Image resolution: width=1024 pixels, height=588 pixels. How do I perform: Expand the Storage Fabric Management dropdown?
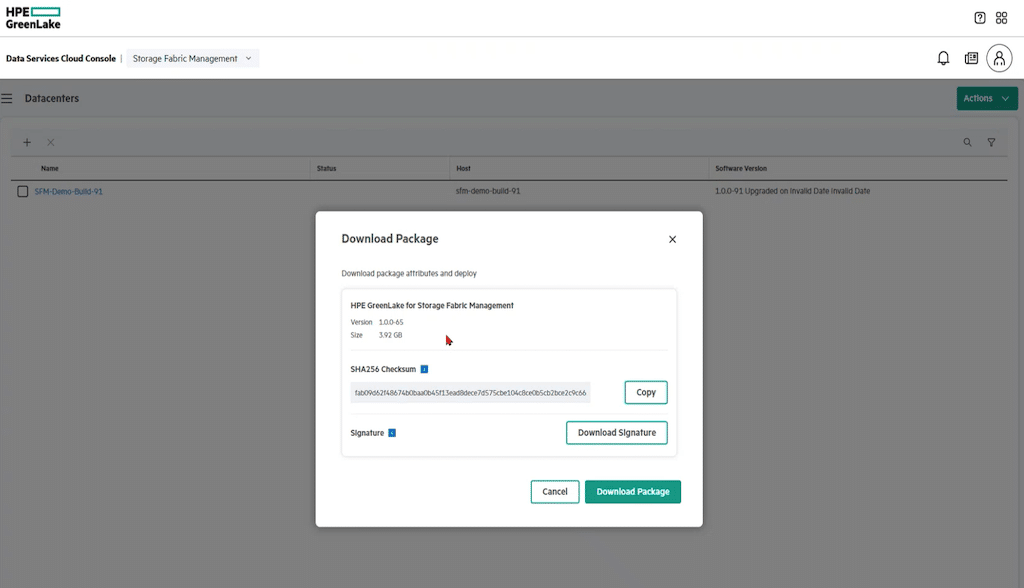point(192,58)
